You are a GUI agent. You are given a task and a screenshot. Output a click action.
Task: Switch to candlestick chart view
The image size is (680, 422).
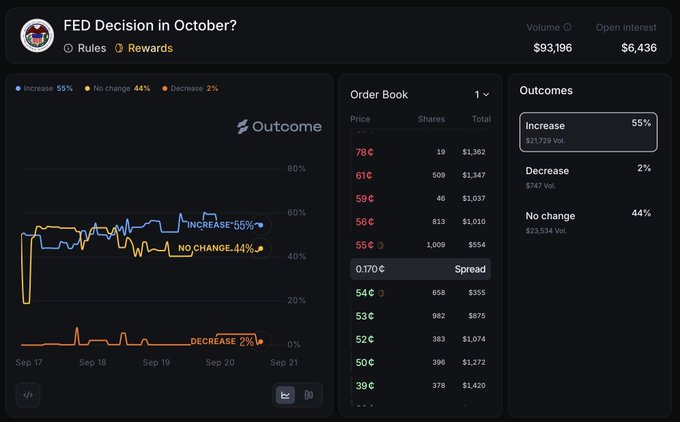click(x=308, y=395)
